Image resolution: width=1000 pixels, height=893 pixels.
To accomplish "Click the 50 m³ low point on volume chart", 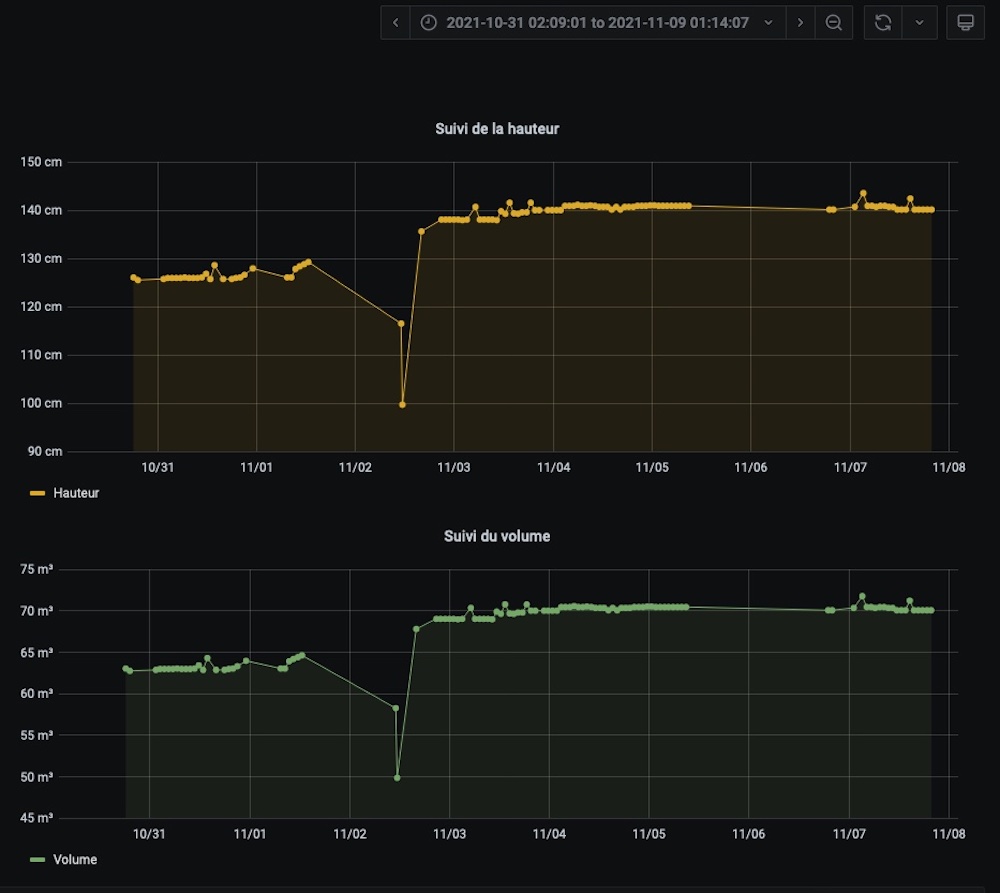I will pos(397,778).
